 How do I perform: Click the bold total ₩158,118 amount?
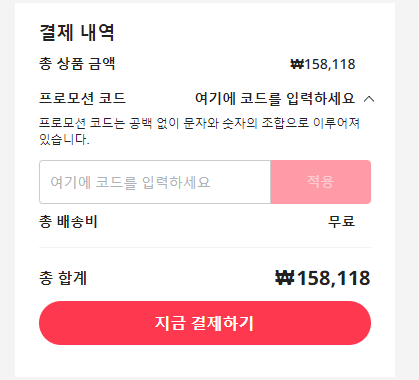pos(323,278)
